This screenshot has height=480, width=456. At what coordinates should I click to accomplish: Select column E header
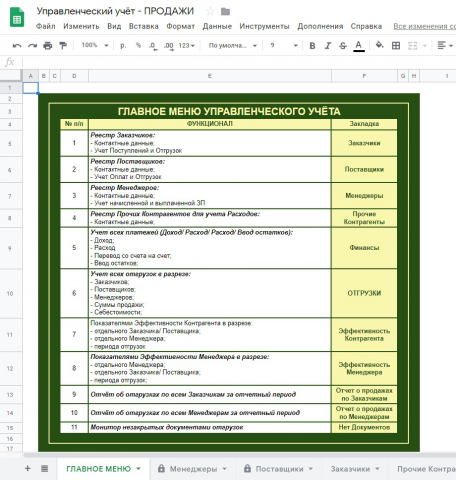coord(210,76)
